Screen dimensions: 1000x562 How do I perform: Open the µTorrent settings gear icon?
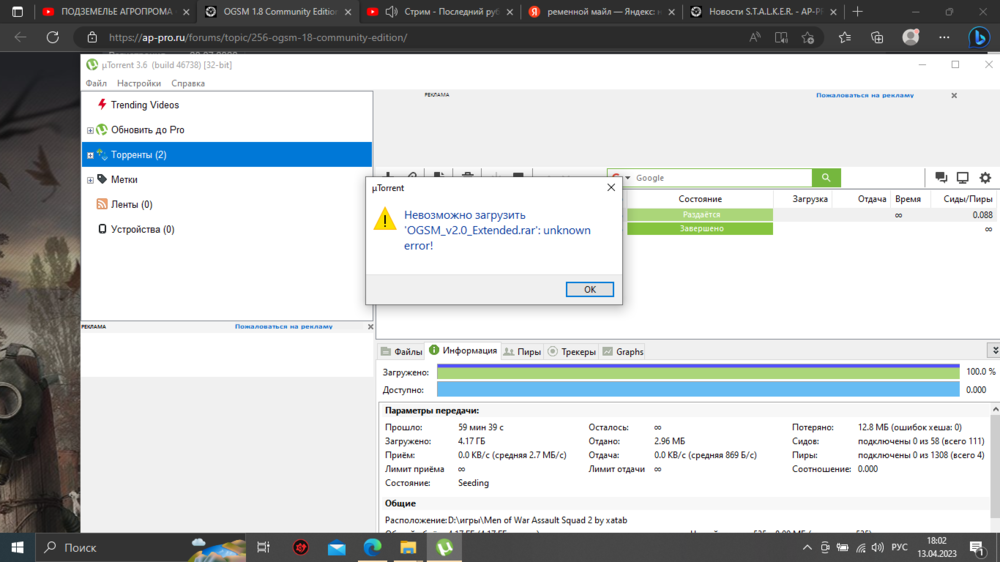pyautogui.click(x=985, y=178)
